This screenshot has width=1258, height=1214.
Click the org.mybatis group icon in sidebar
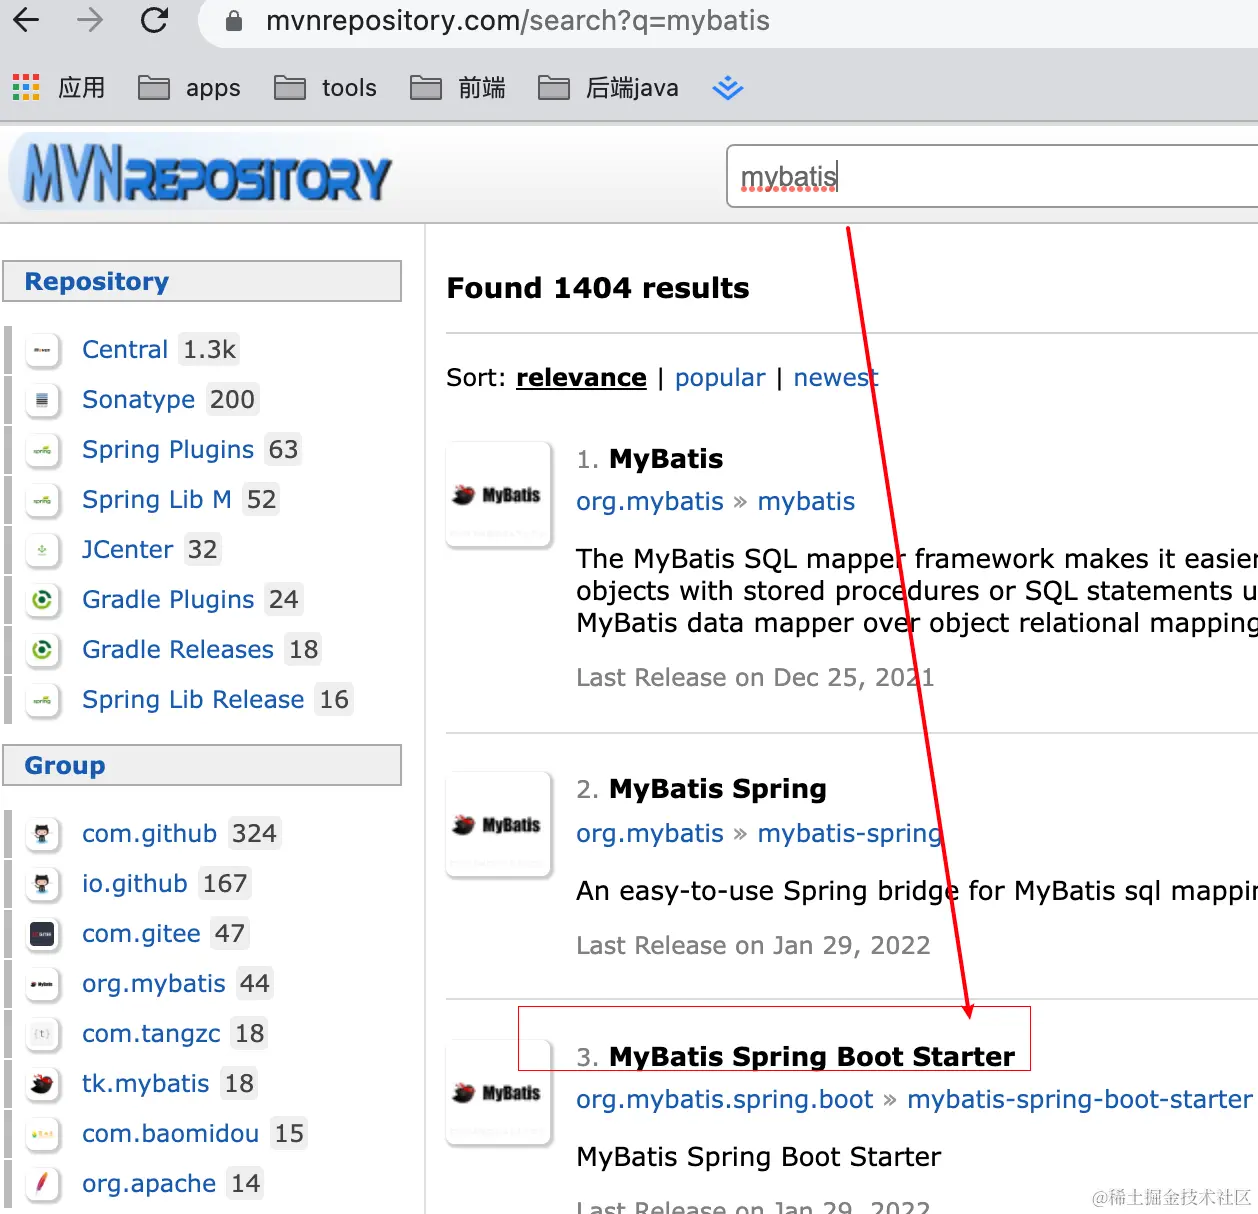click(x=42, y=984)
